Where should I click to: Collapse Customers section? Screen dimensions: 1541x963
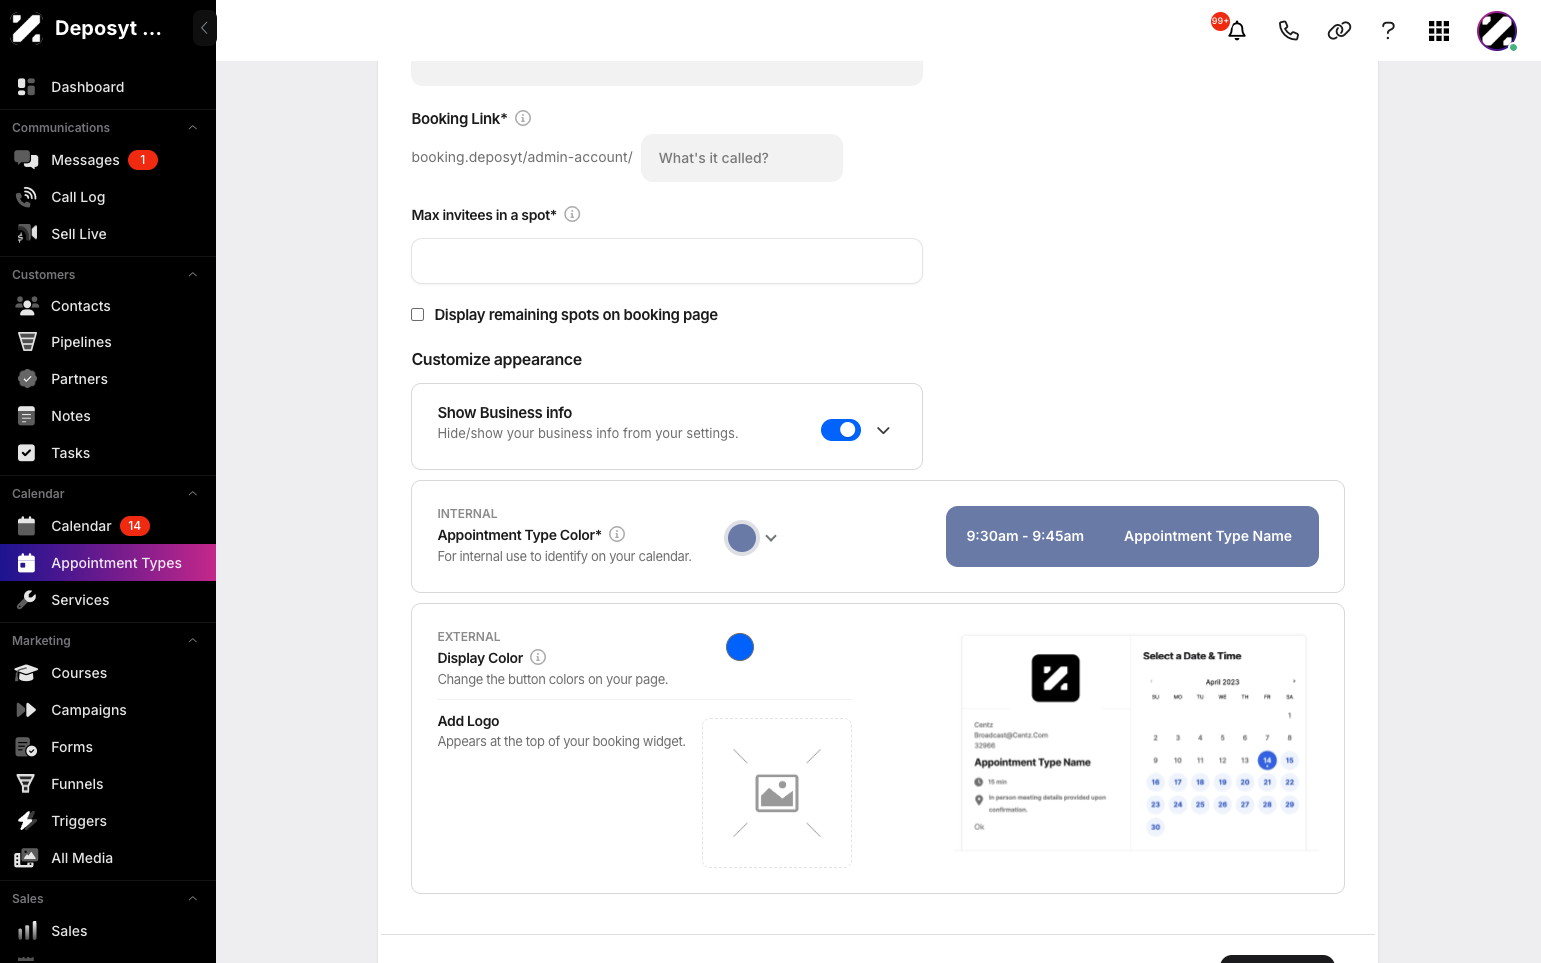coord(193,274)
